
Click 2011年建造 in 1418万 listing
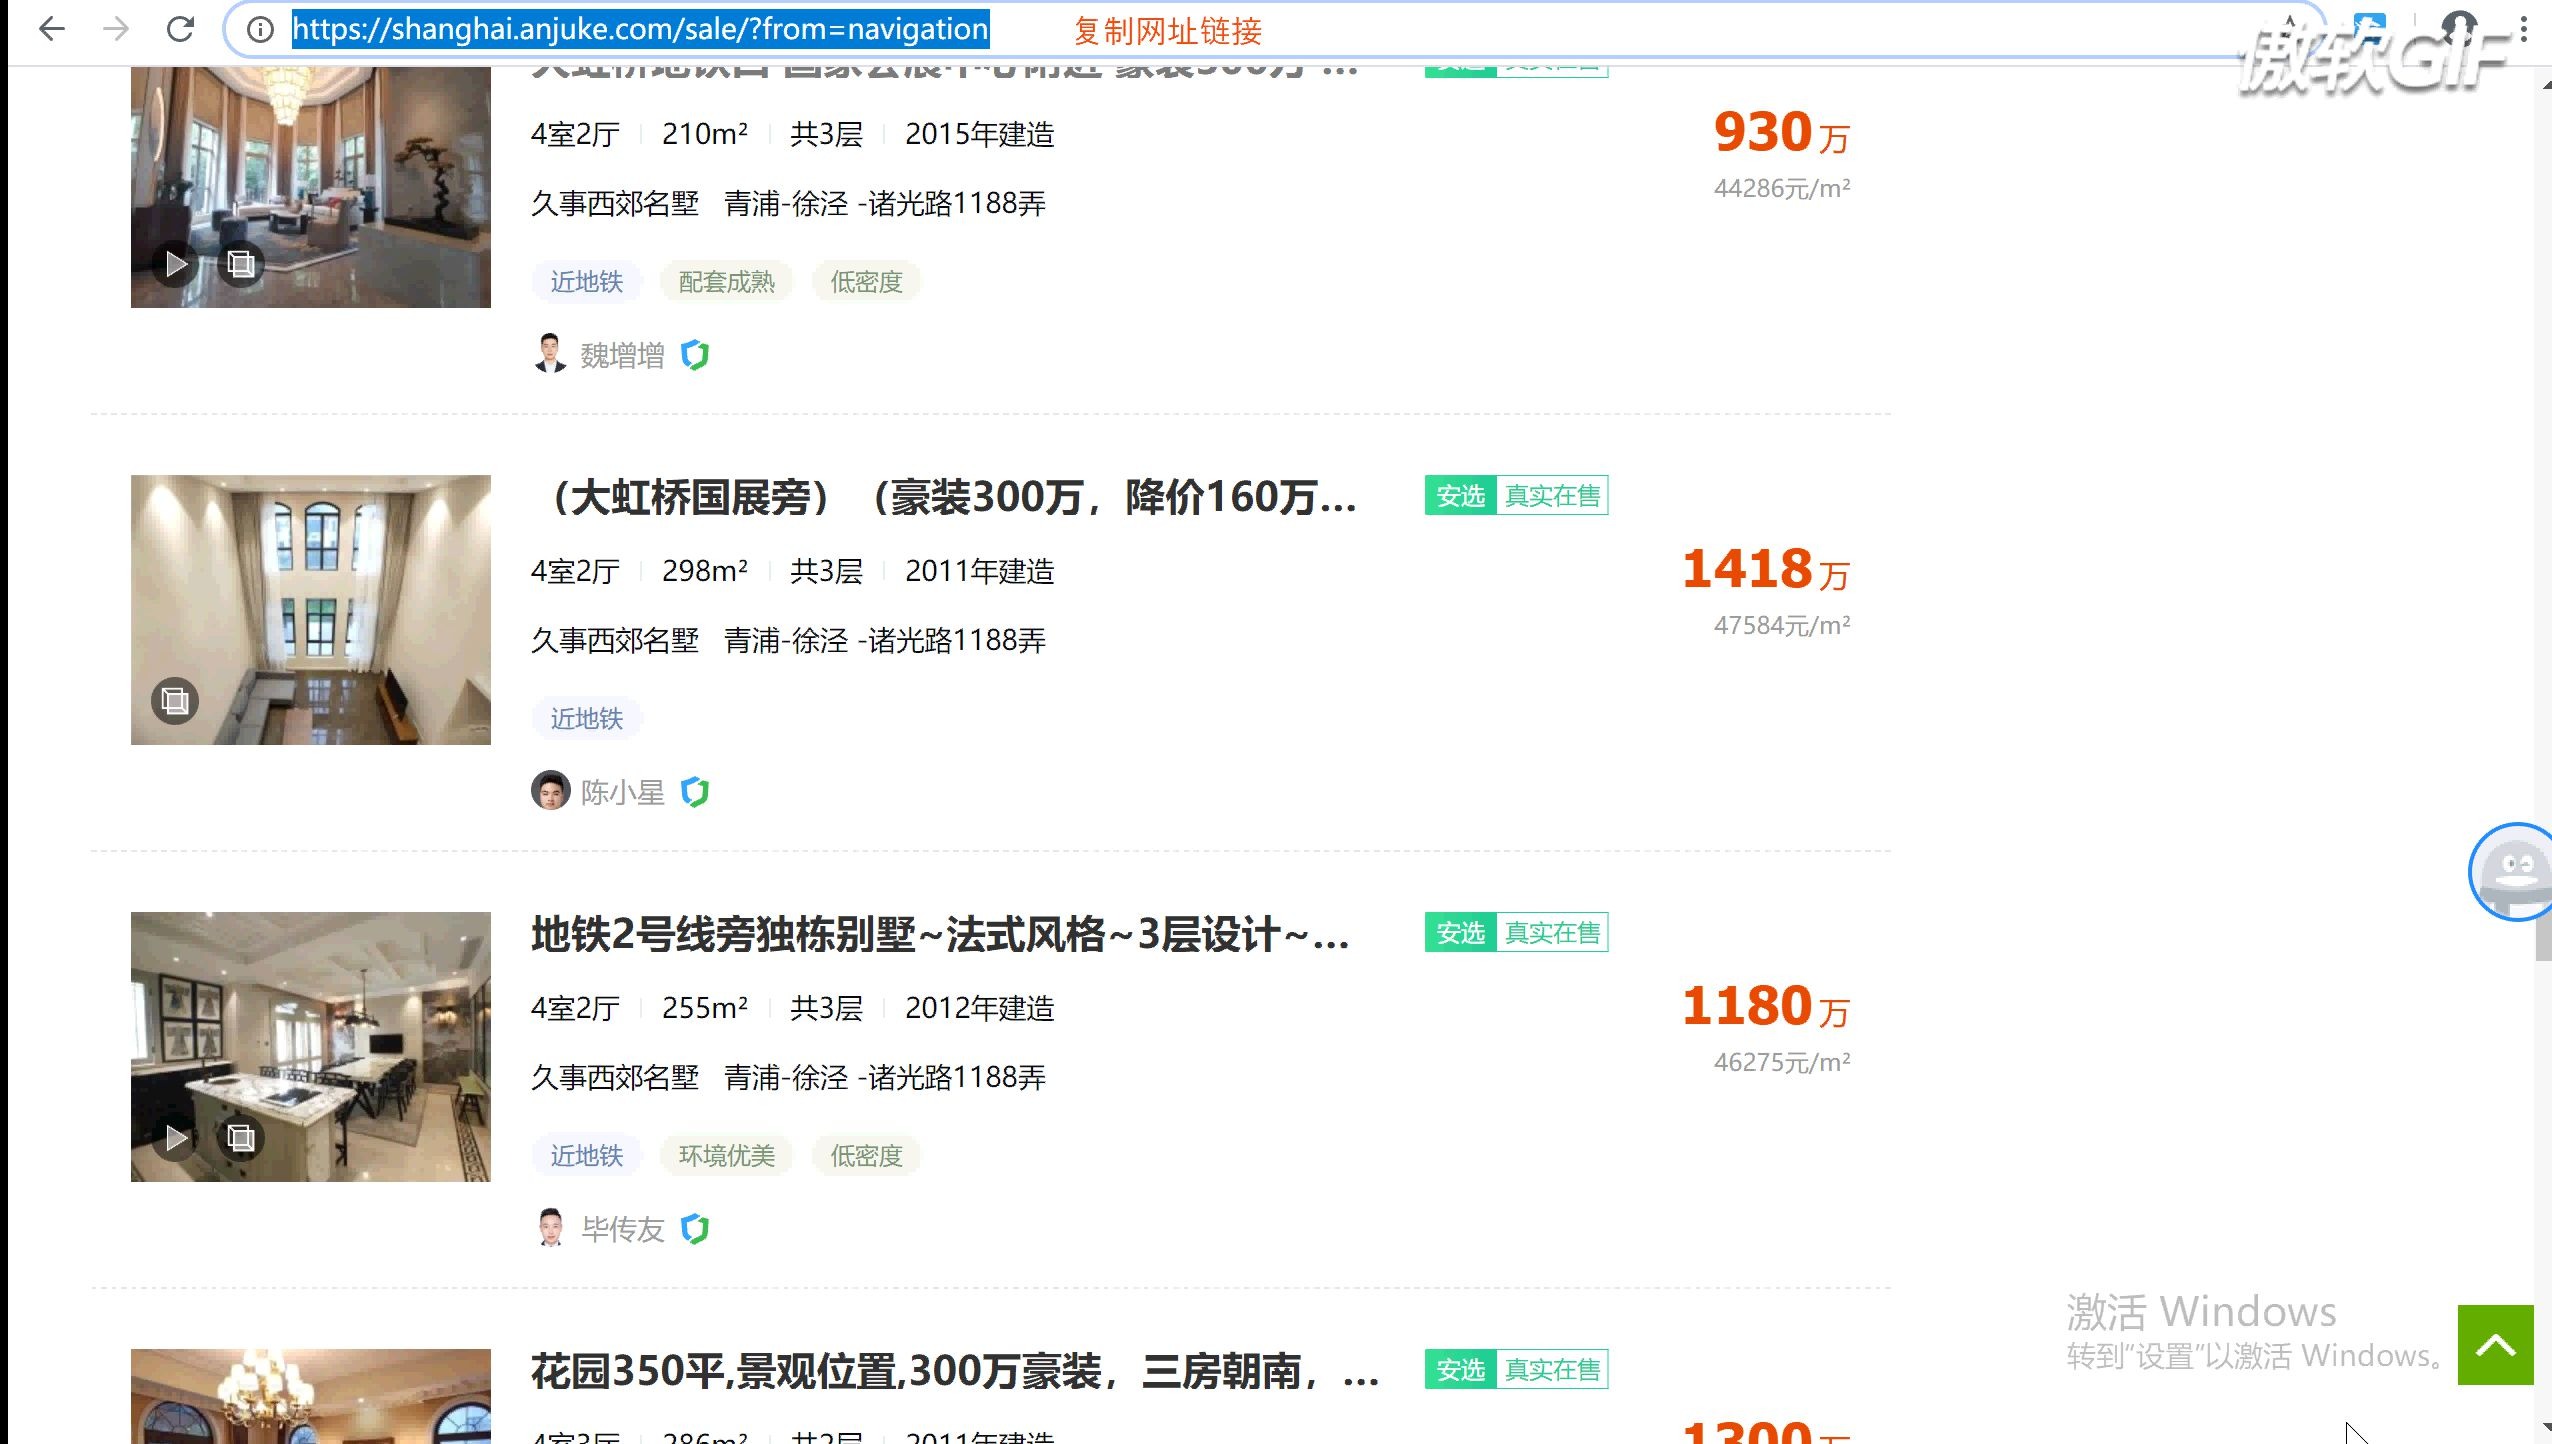pos(980,571)
